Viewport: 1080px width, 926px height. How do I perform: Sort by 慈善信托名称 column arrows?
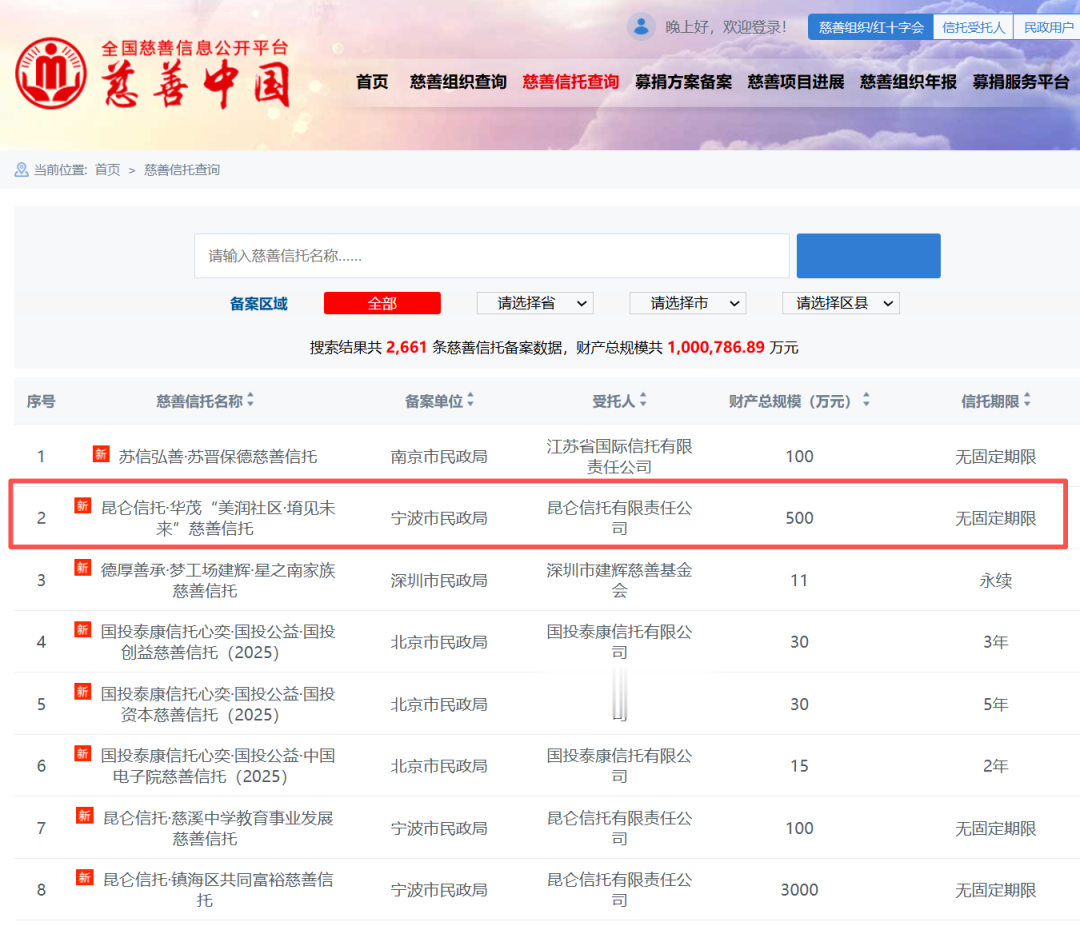click(251, 400)
